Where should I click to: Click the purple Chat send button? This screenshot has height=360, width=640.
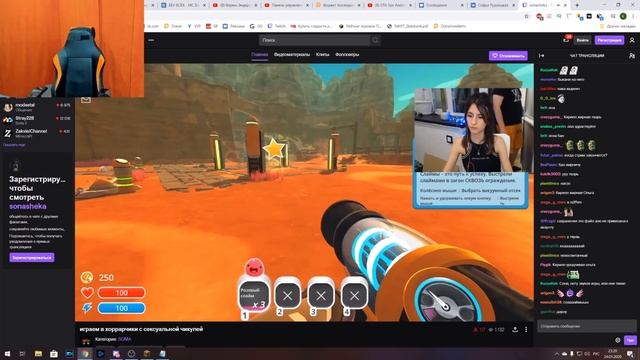click(630, 340)
